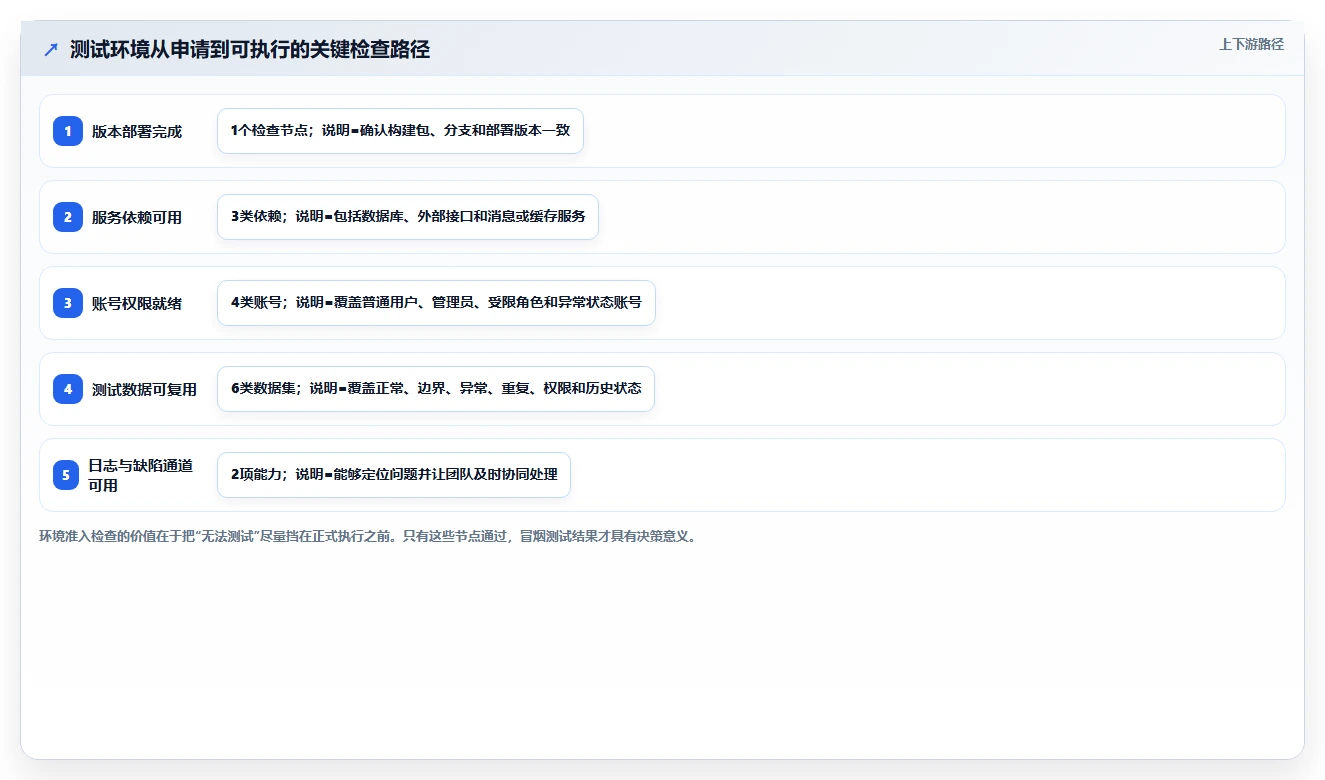Click the 2项能力 description chip

[394, 475]
